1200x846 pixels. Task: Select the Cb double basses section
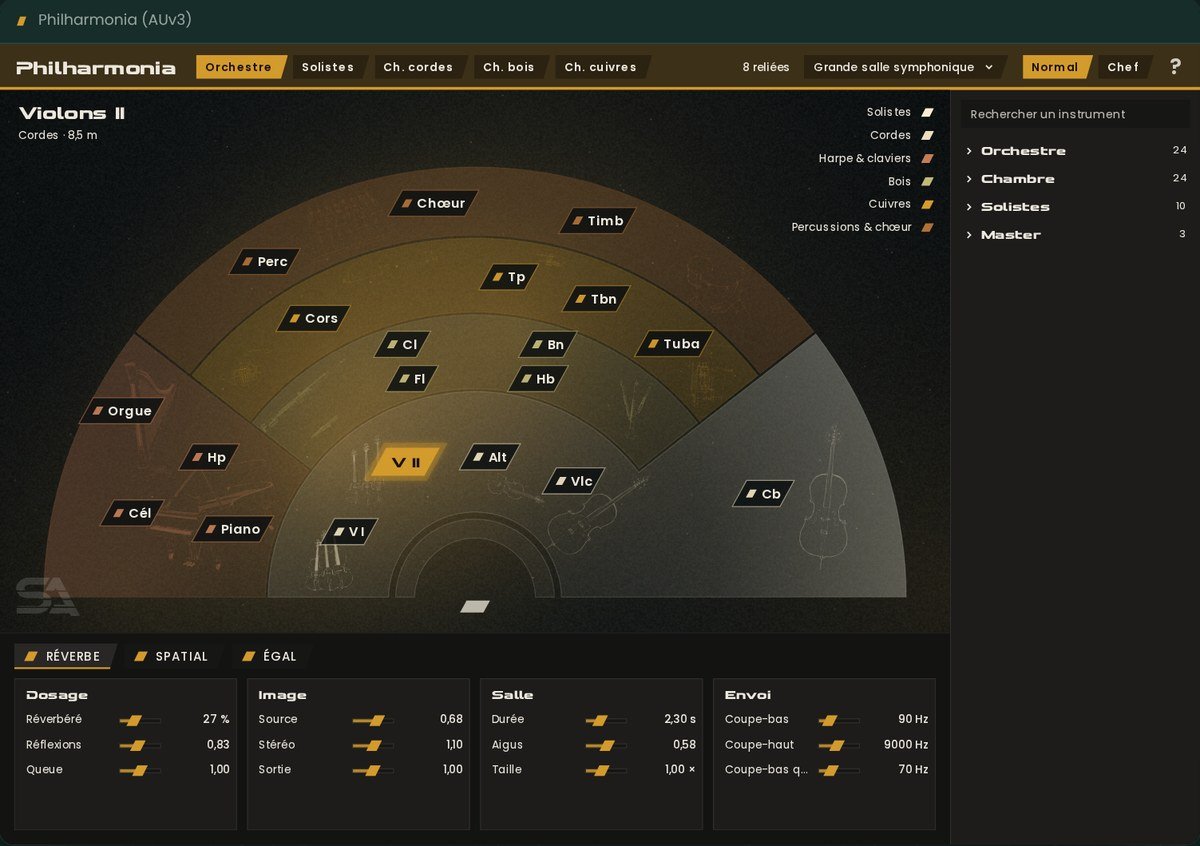[x=763, y=494]
